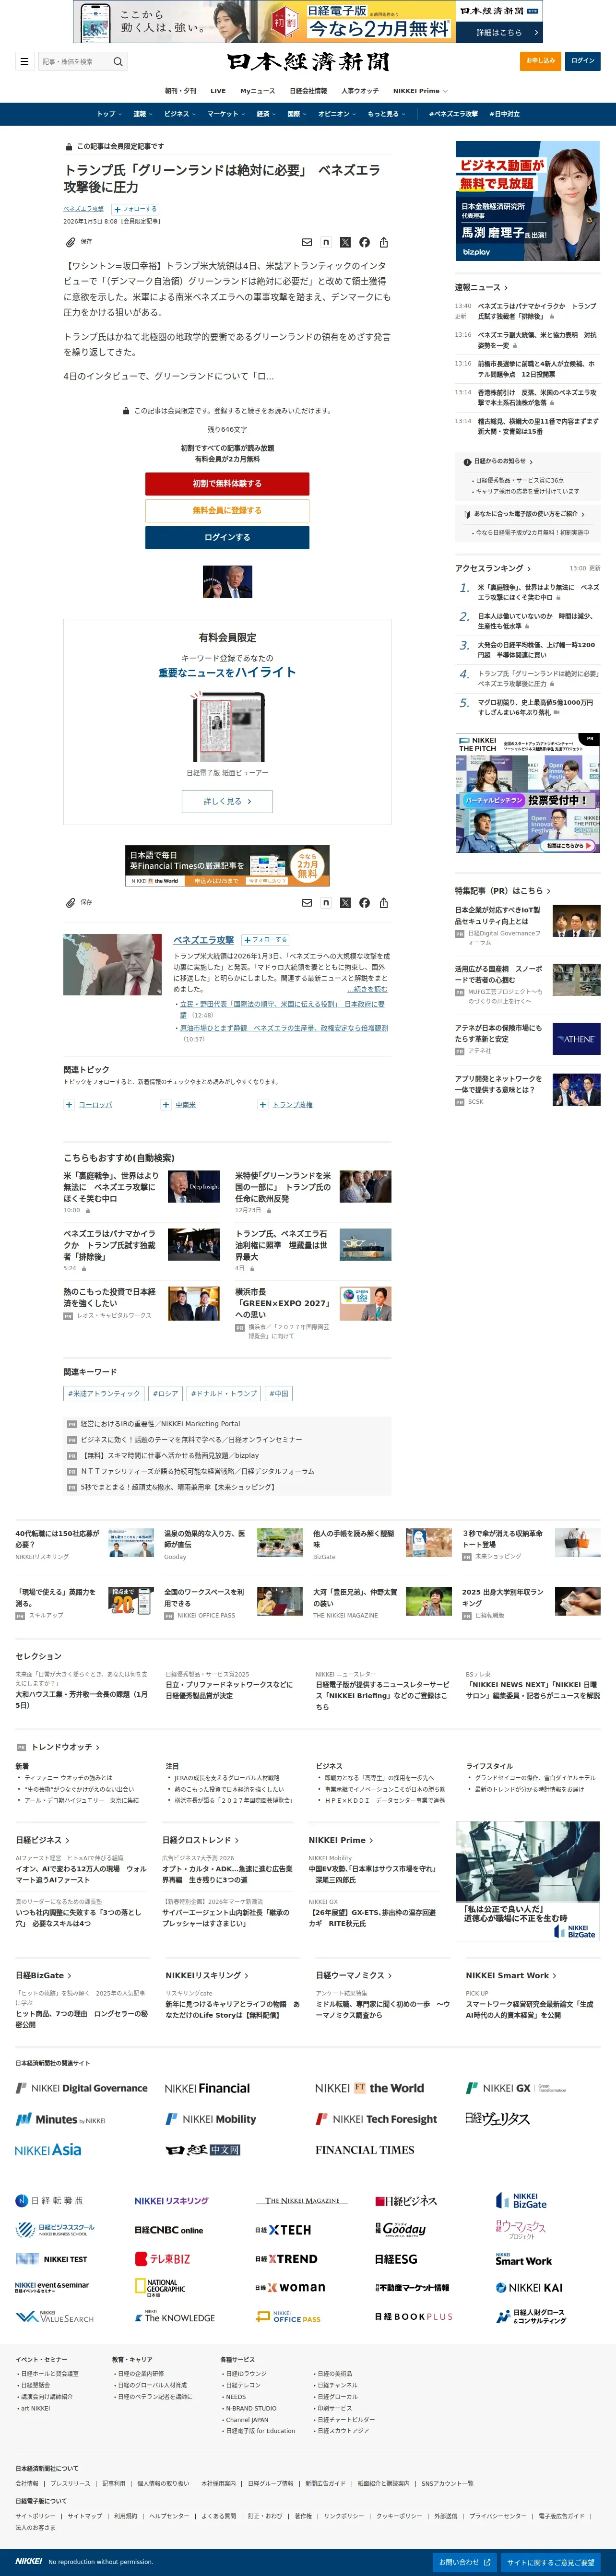
Task: Open top share/export icon
Action: [x=384, y=242]
